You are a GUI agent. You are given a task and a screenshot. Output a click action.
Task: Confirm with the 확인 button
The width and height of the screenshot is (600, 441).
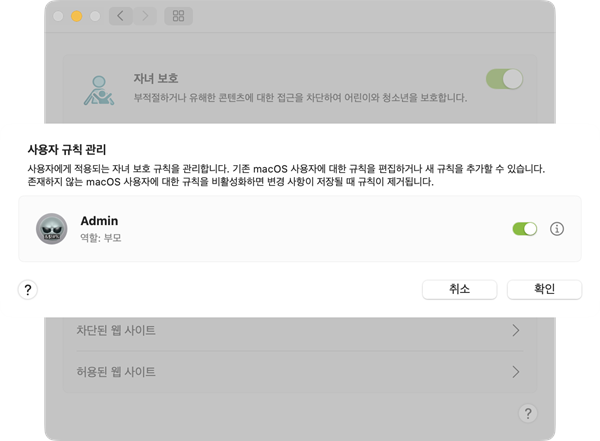[x=545, y=289]
